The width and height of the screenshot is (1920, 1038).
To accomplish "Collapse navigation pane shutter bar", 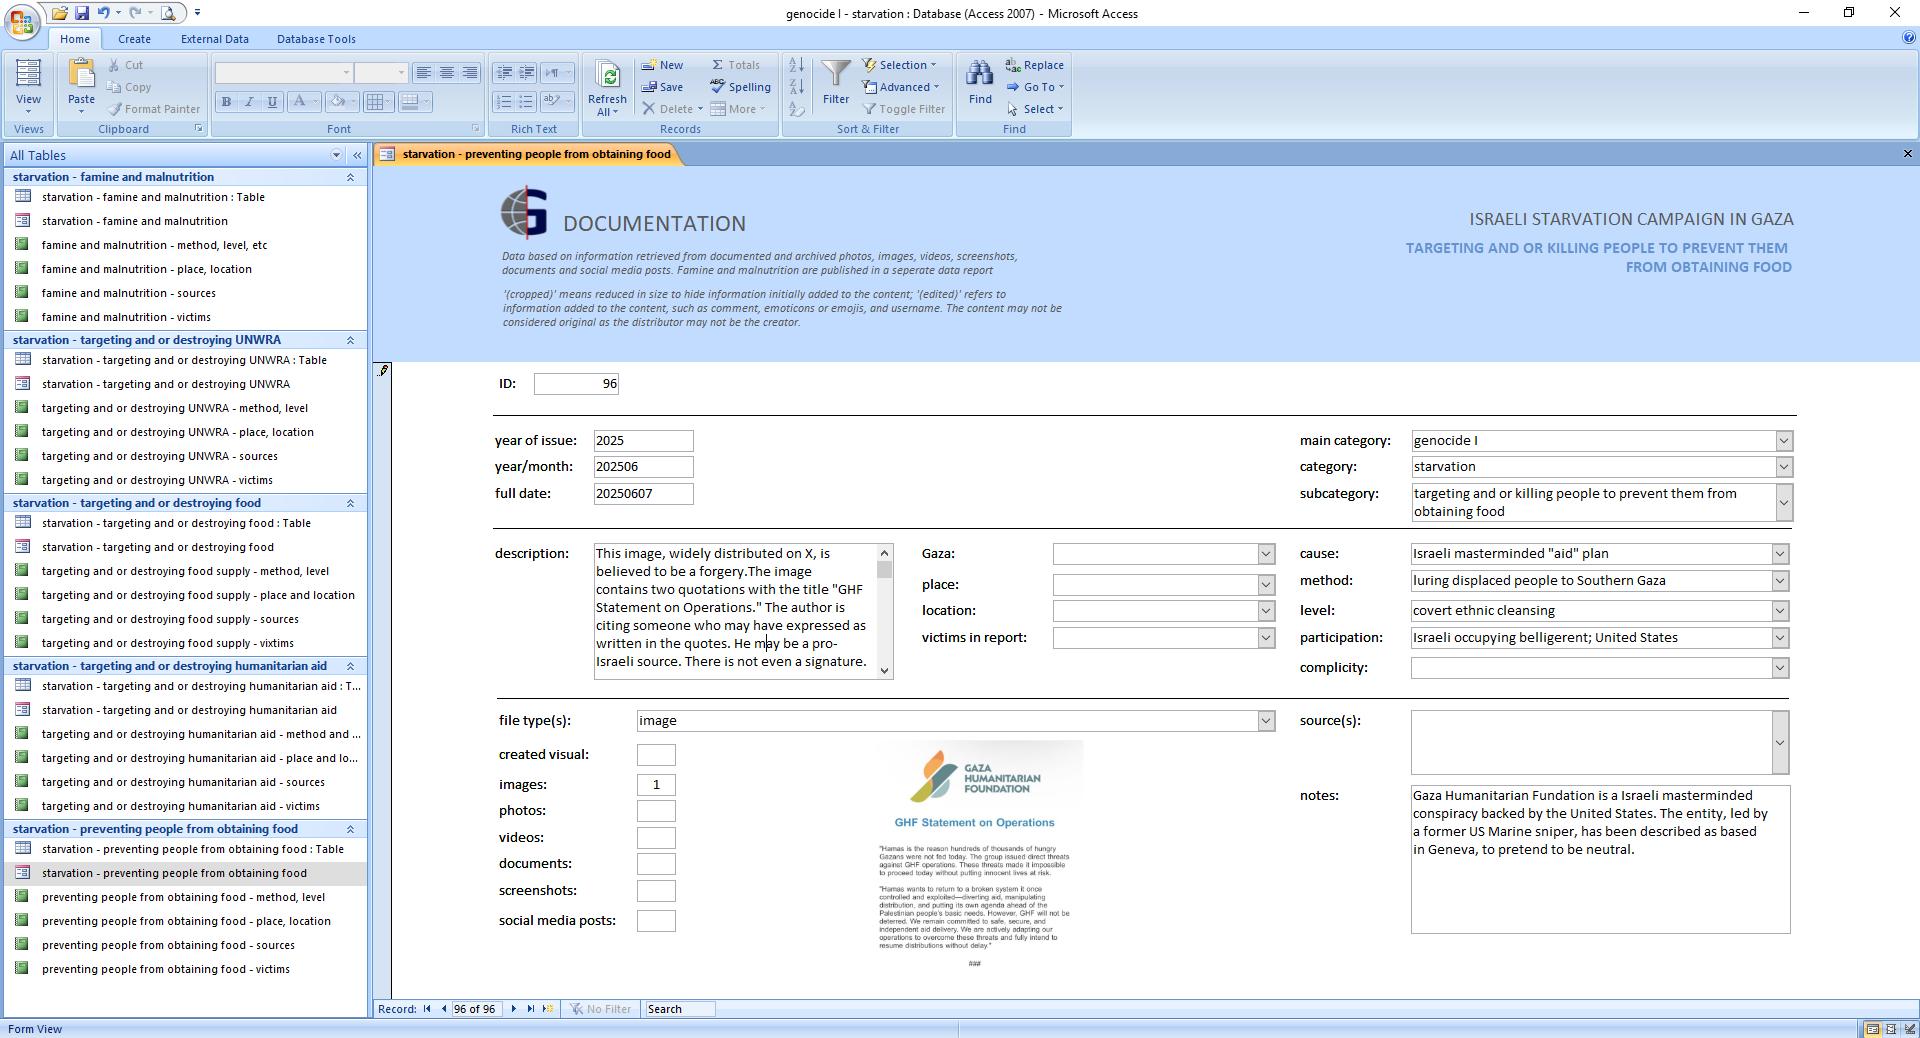I will tap(357, 155).
